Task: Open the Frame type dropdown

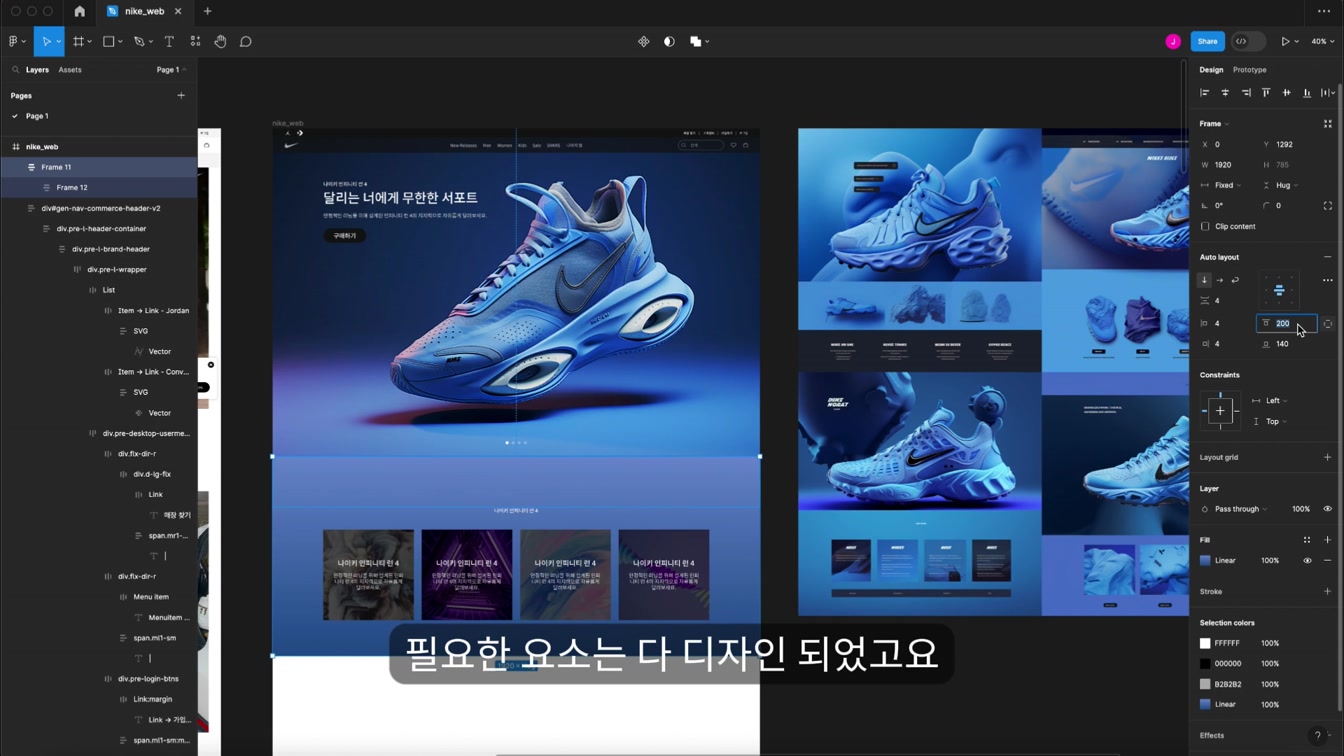Action: [1214, 124]
